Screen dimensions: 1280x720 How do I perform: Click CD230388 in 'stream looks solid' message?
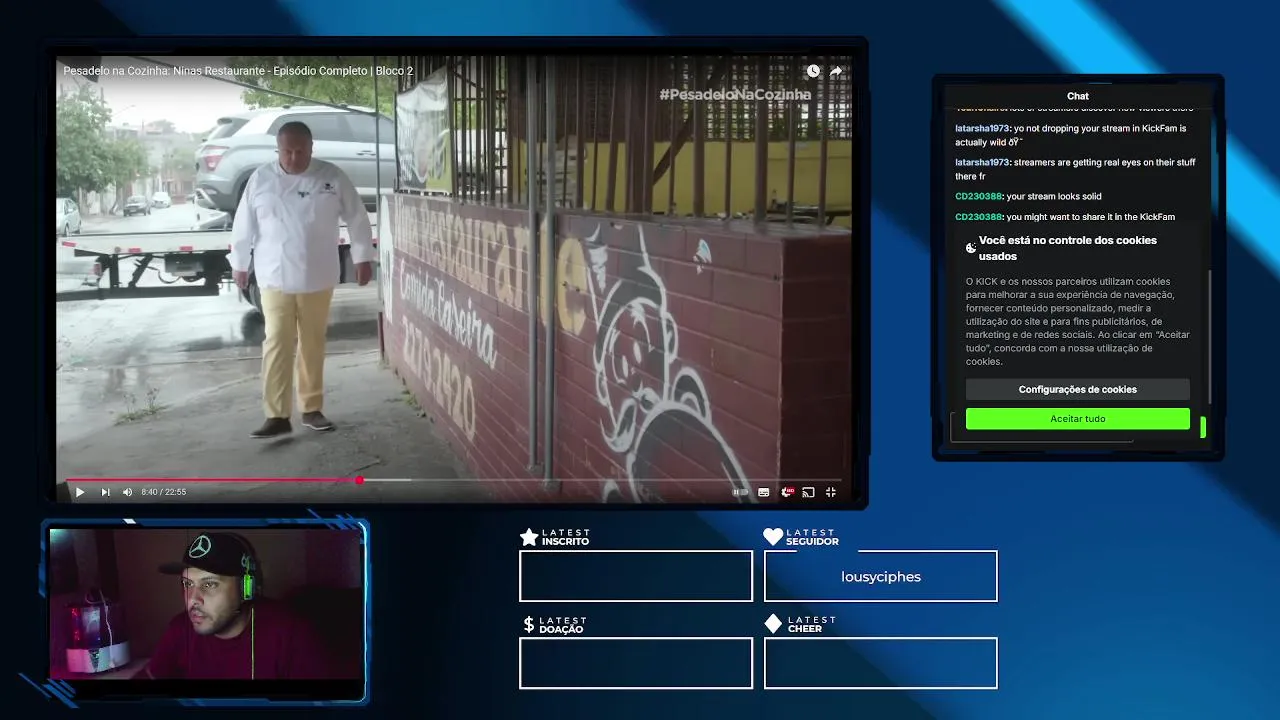tap(978, 196)
